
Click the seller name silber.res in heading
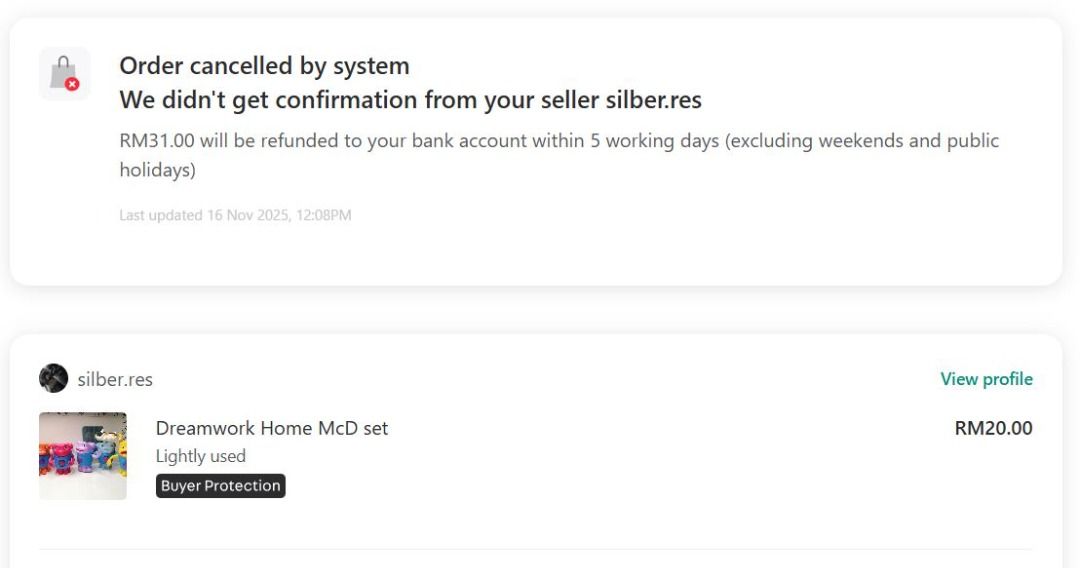click(x=653, y=100)
